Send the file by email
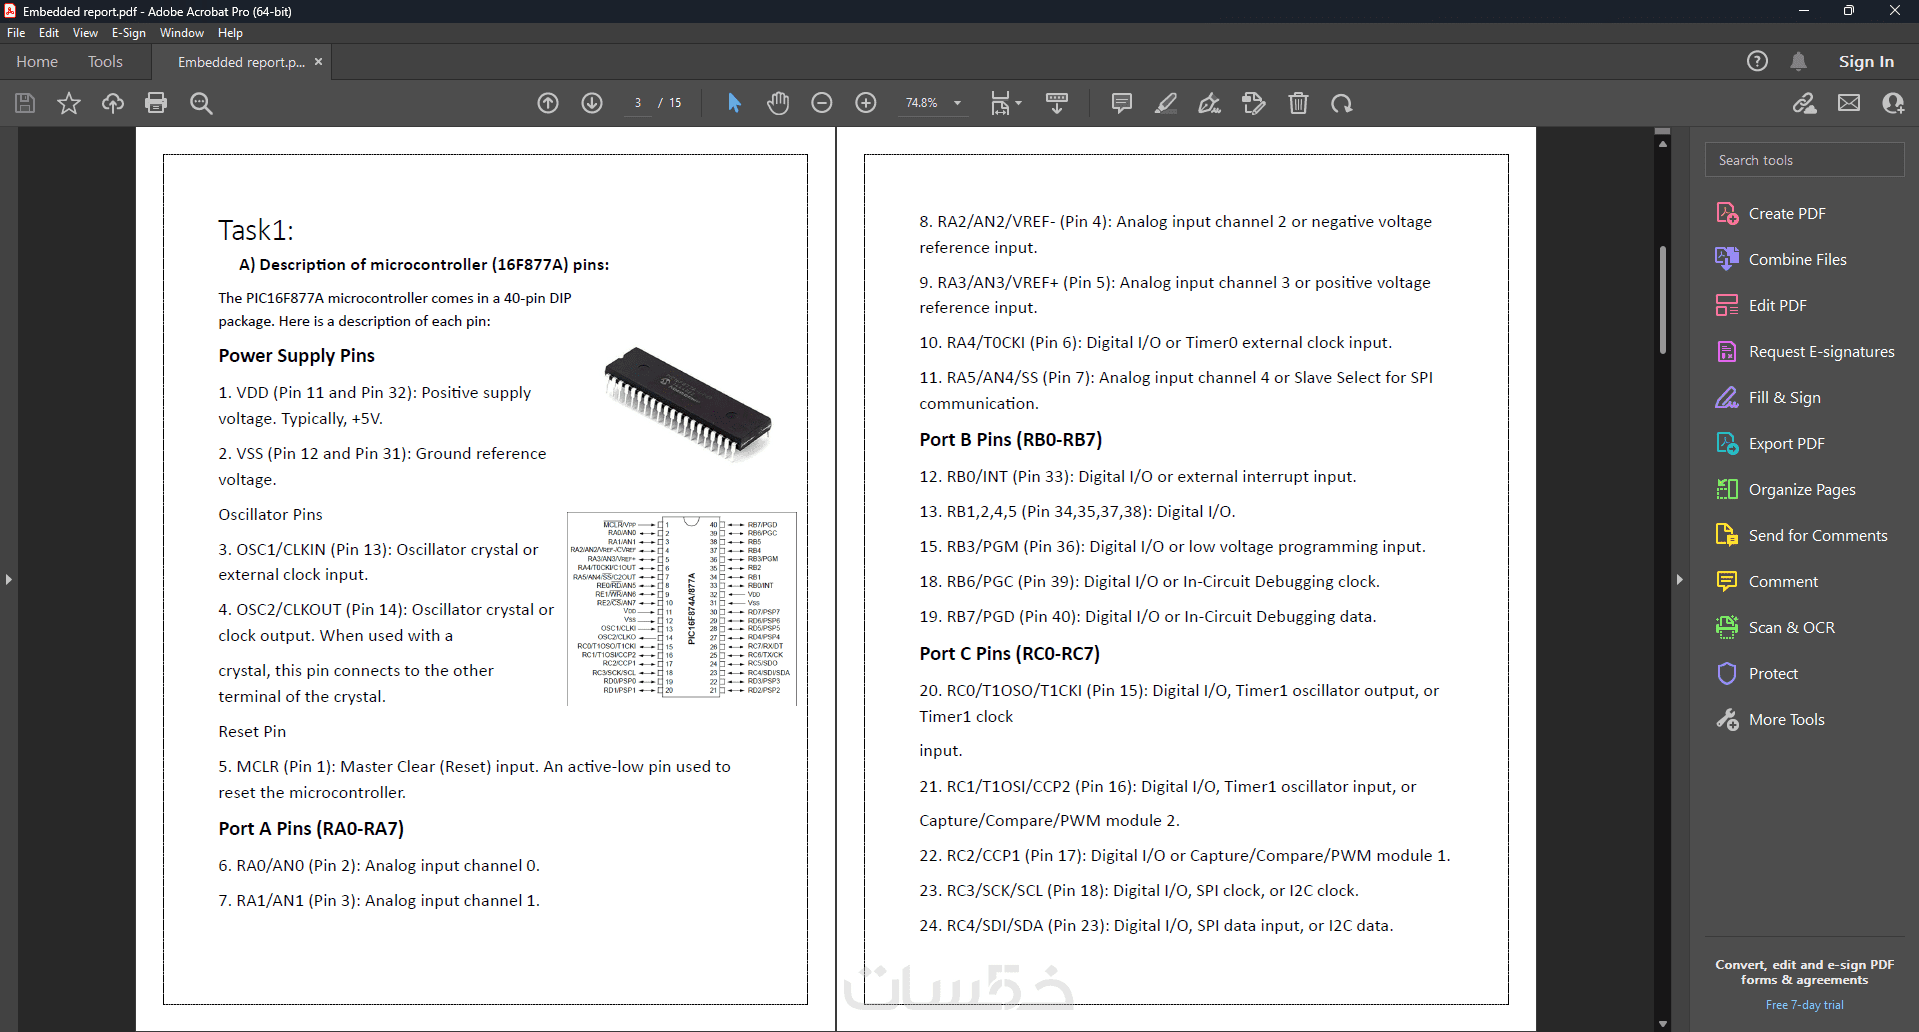 click(x=1849, y=103)
